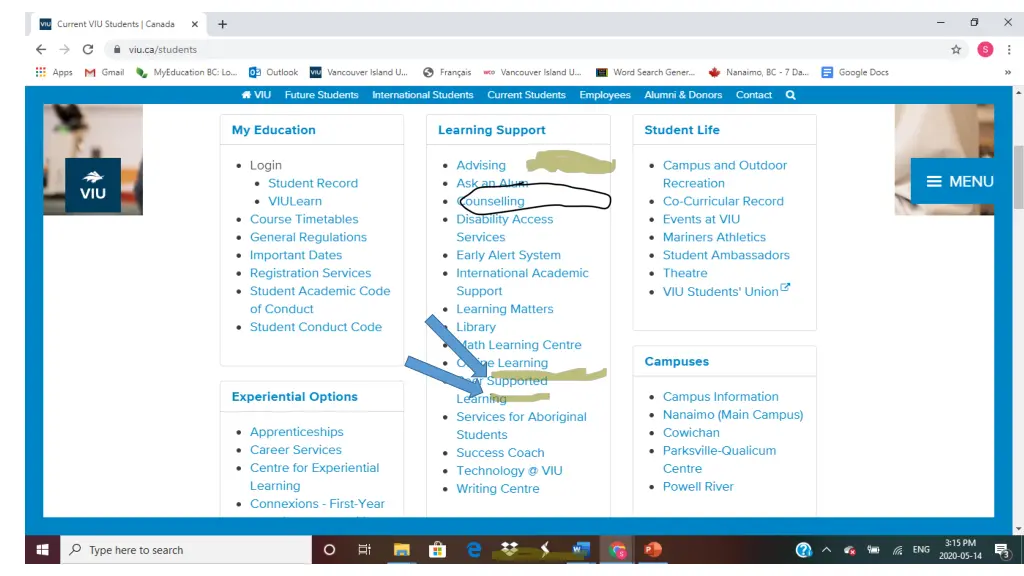Click the page scrollbar down arrow
The width and height of the screenshot is (1024, 576).
[1018, 529]
